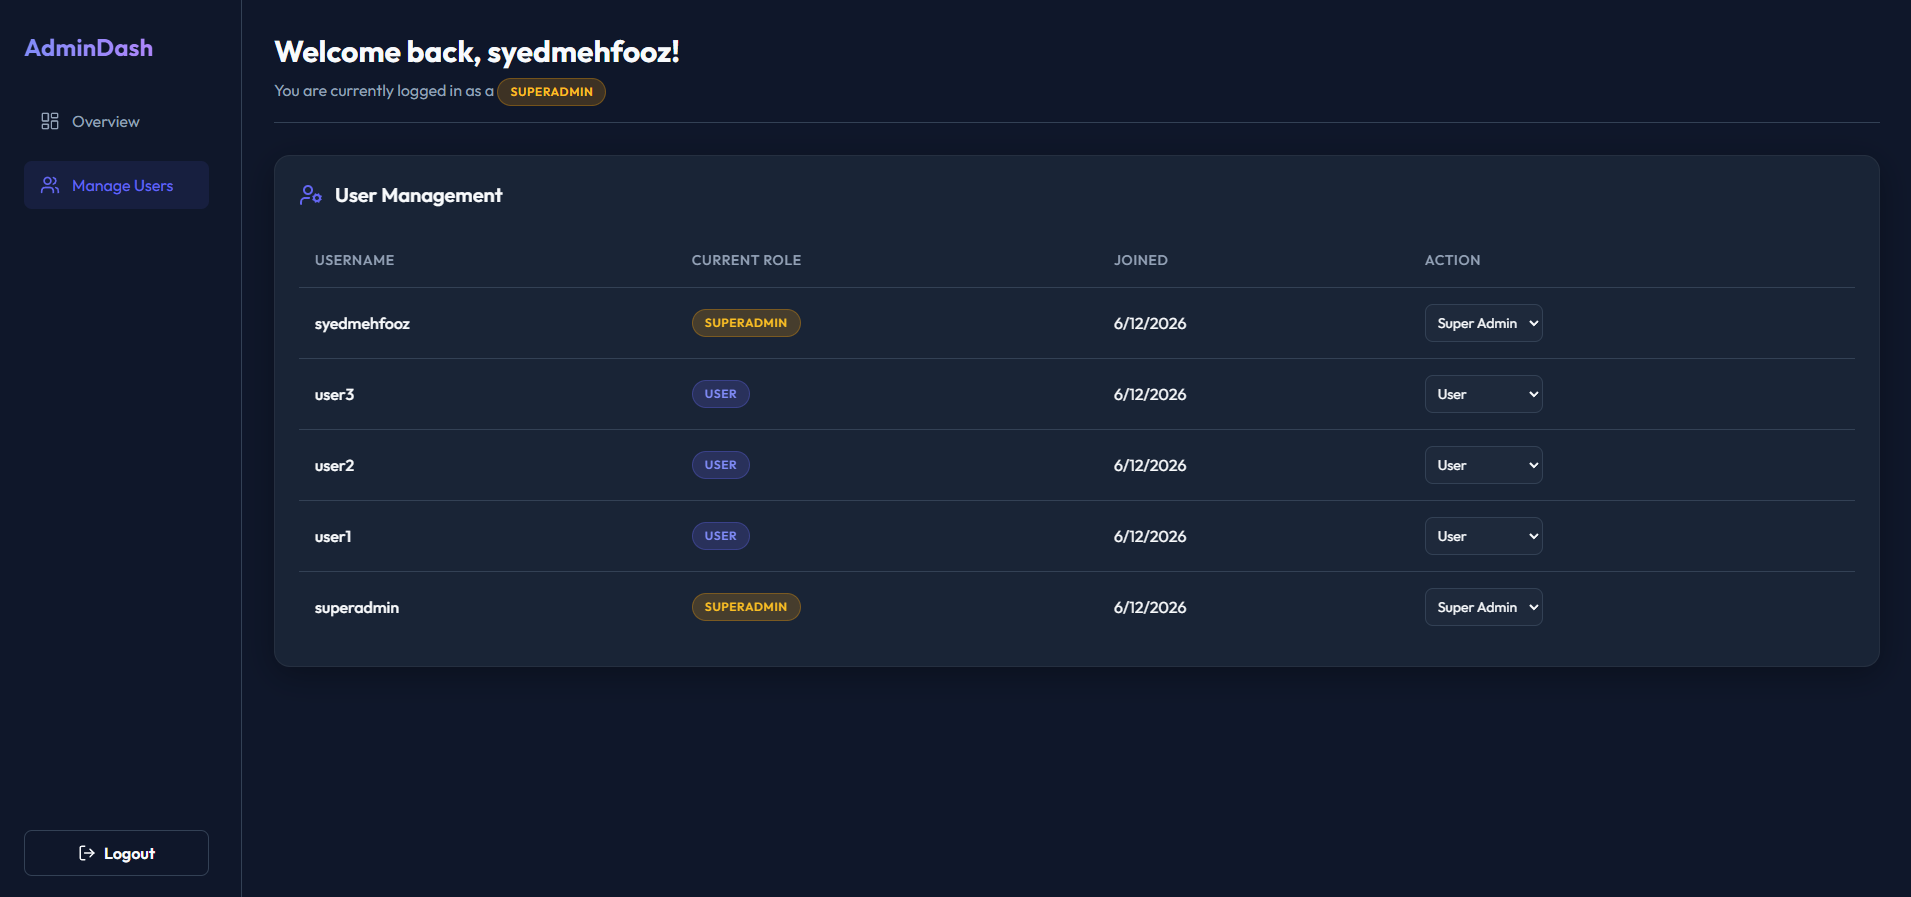The width and height of the screenshot is (1911, 897).
Task: Open role dropdown for user1
Action: (x=1483, y=536)
